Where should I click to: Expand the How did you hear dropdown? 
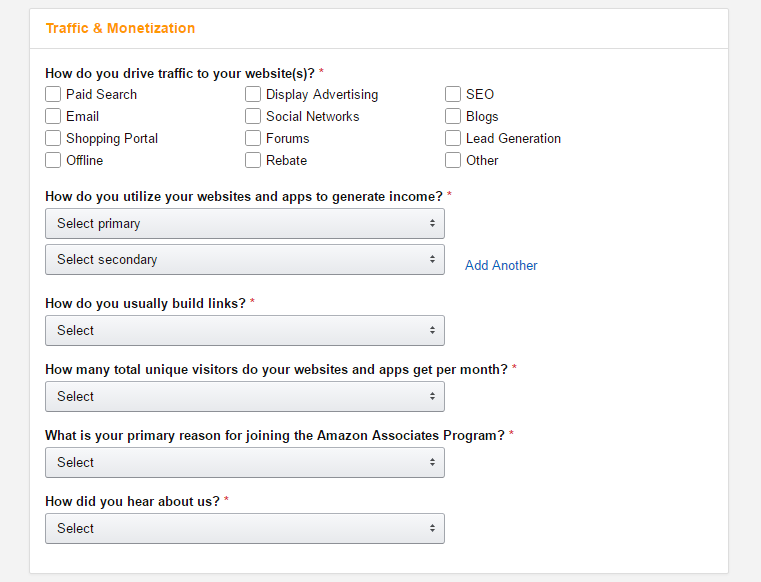click(245, 528)
